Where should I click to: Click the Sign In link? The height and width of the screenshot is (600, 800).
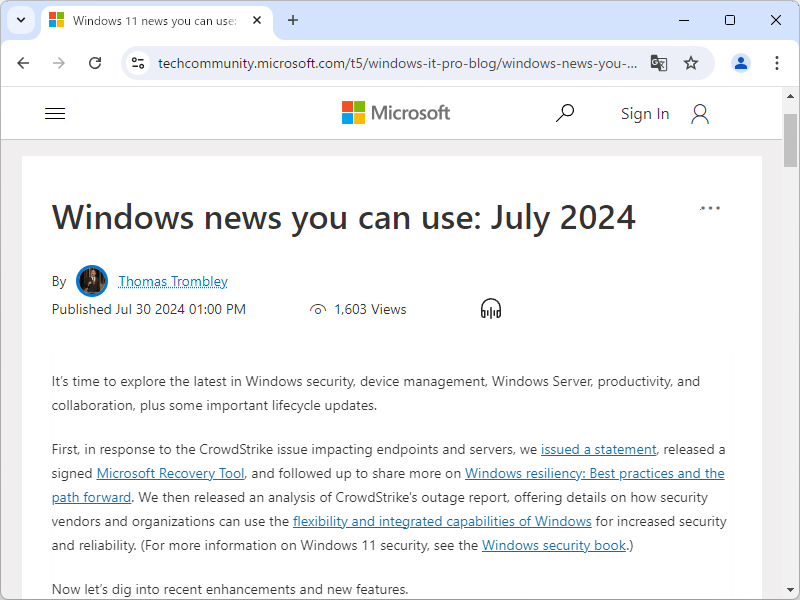click(644, 113)
